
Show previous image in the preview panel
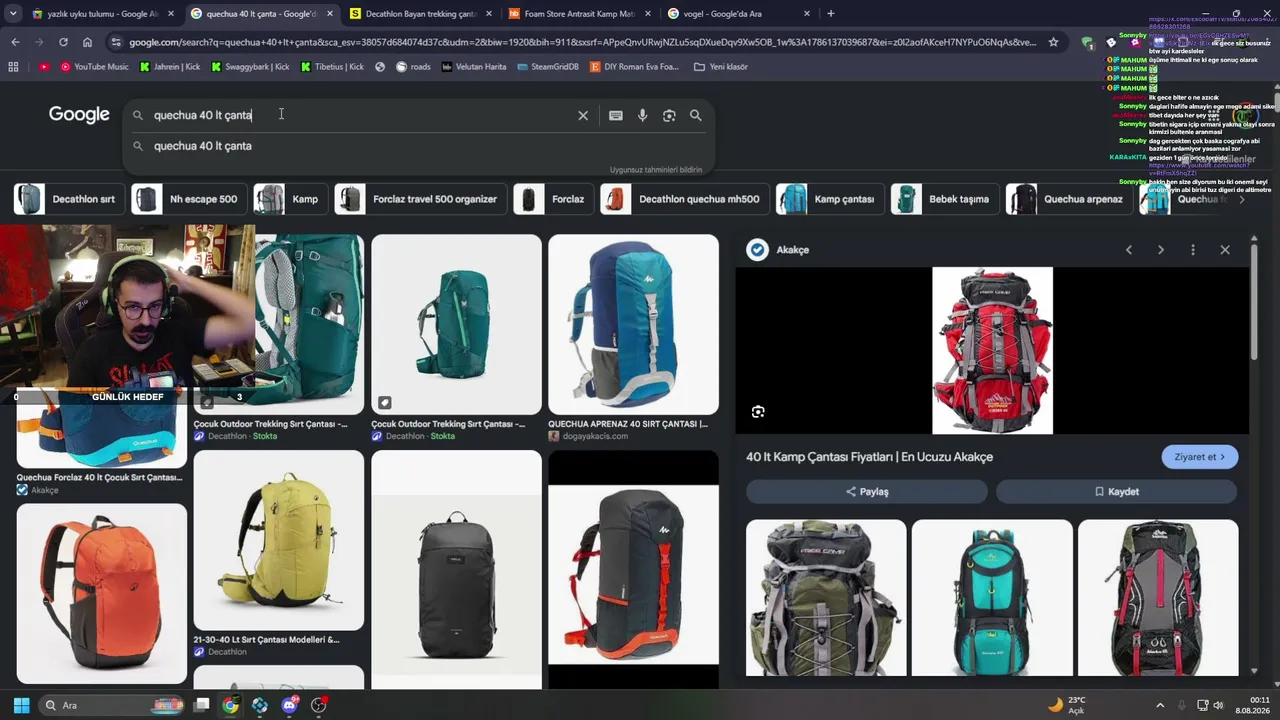pyautogui.click(x=1129, y=250)
